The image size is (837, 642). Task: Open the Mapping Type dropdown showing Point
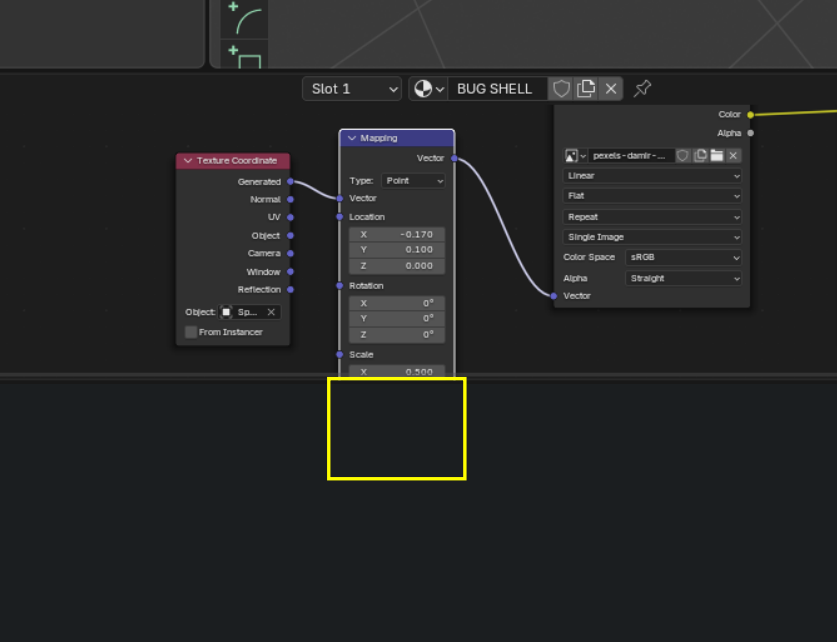coord(413,181)
